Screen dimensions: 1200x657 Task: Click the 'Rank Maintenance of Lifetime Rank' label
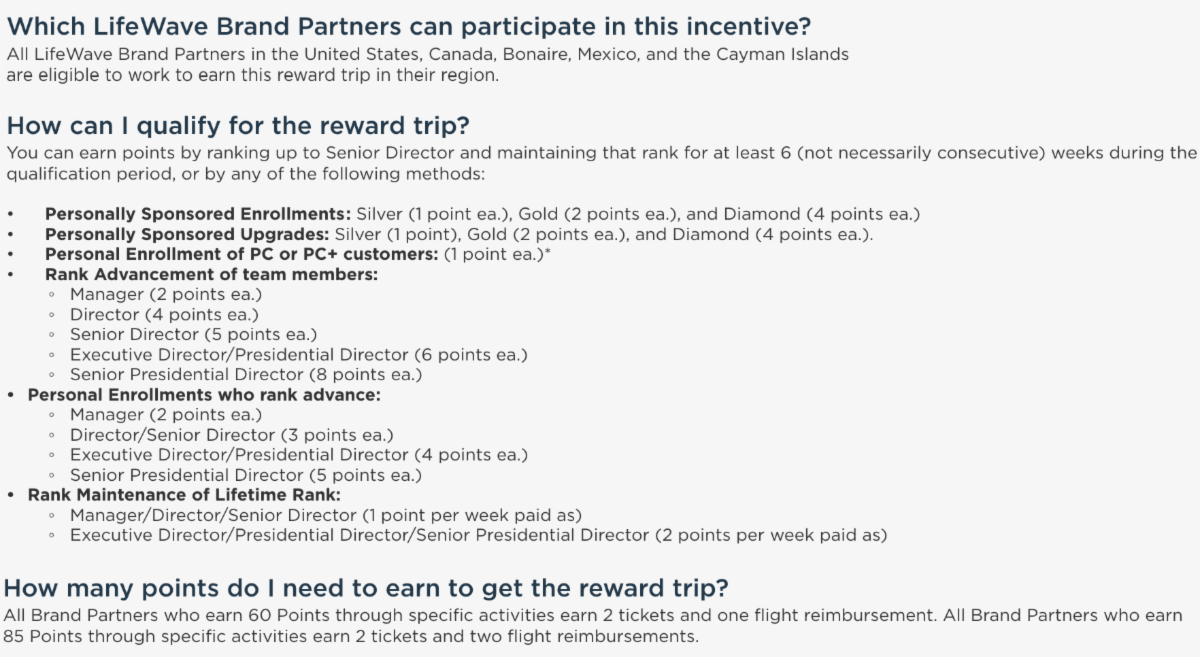click(x=185, y=494)
